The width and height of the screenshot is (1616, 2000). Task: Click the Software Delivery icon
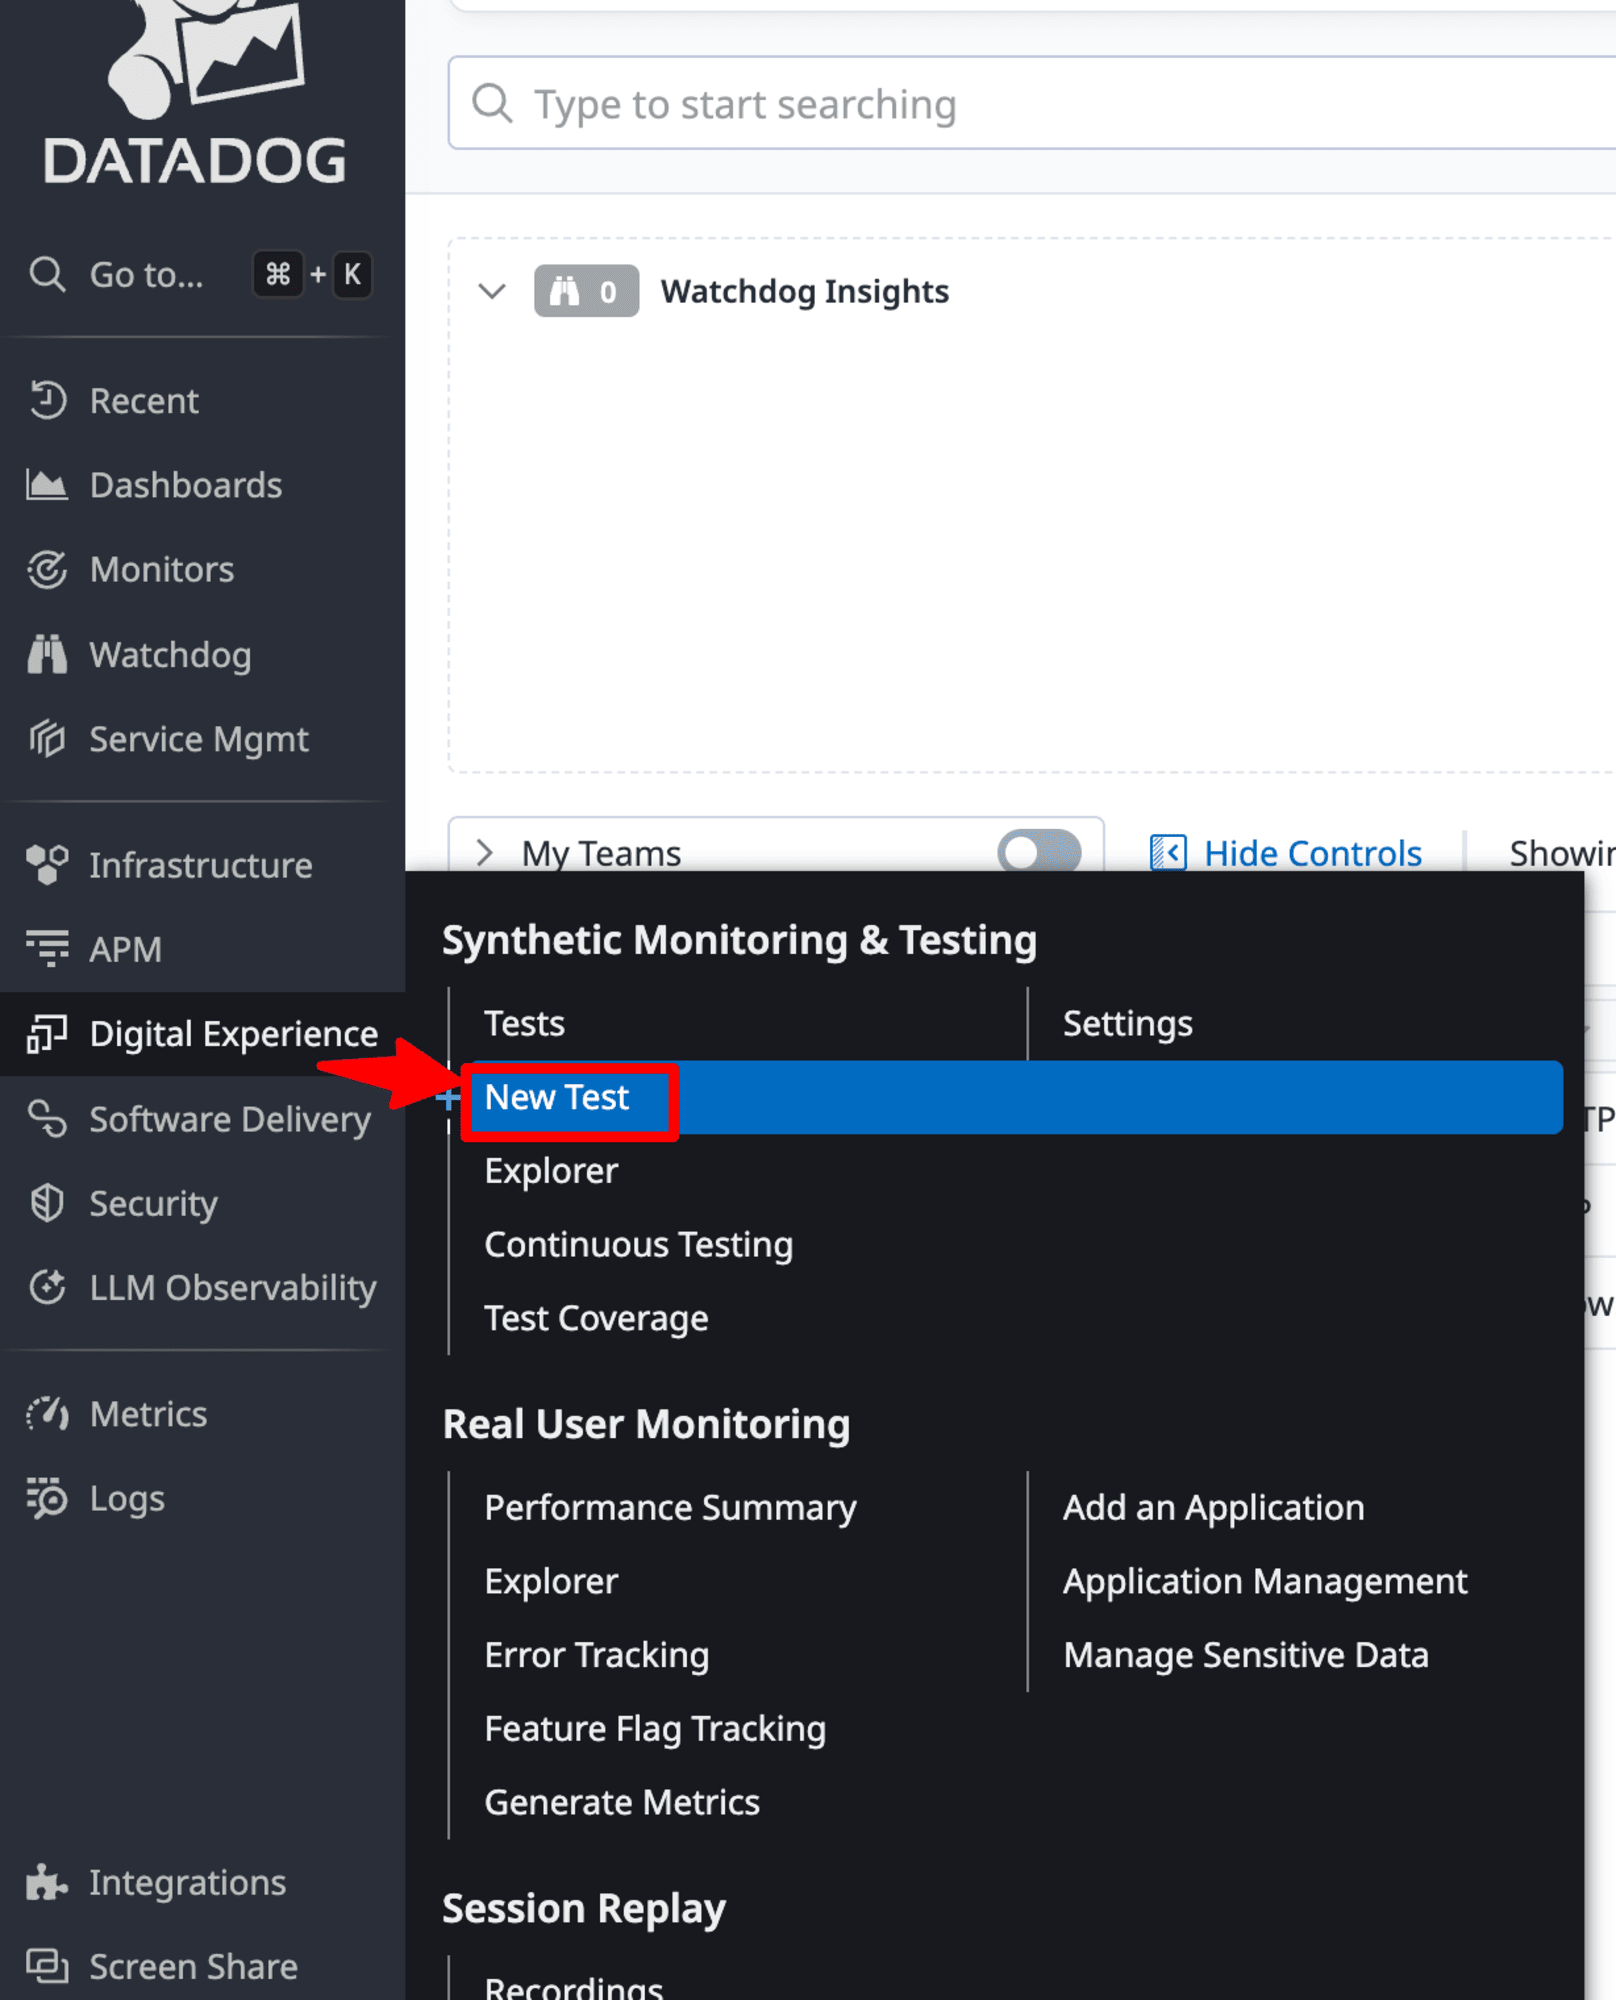coord(47,1118)
